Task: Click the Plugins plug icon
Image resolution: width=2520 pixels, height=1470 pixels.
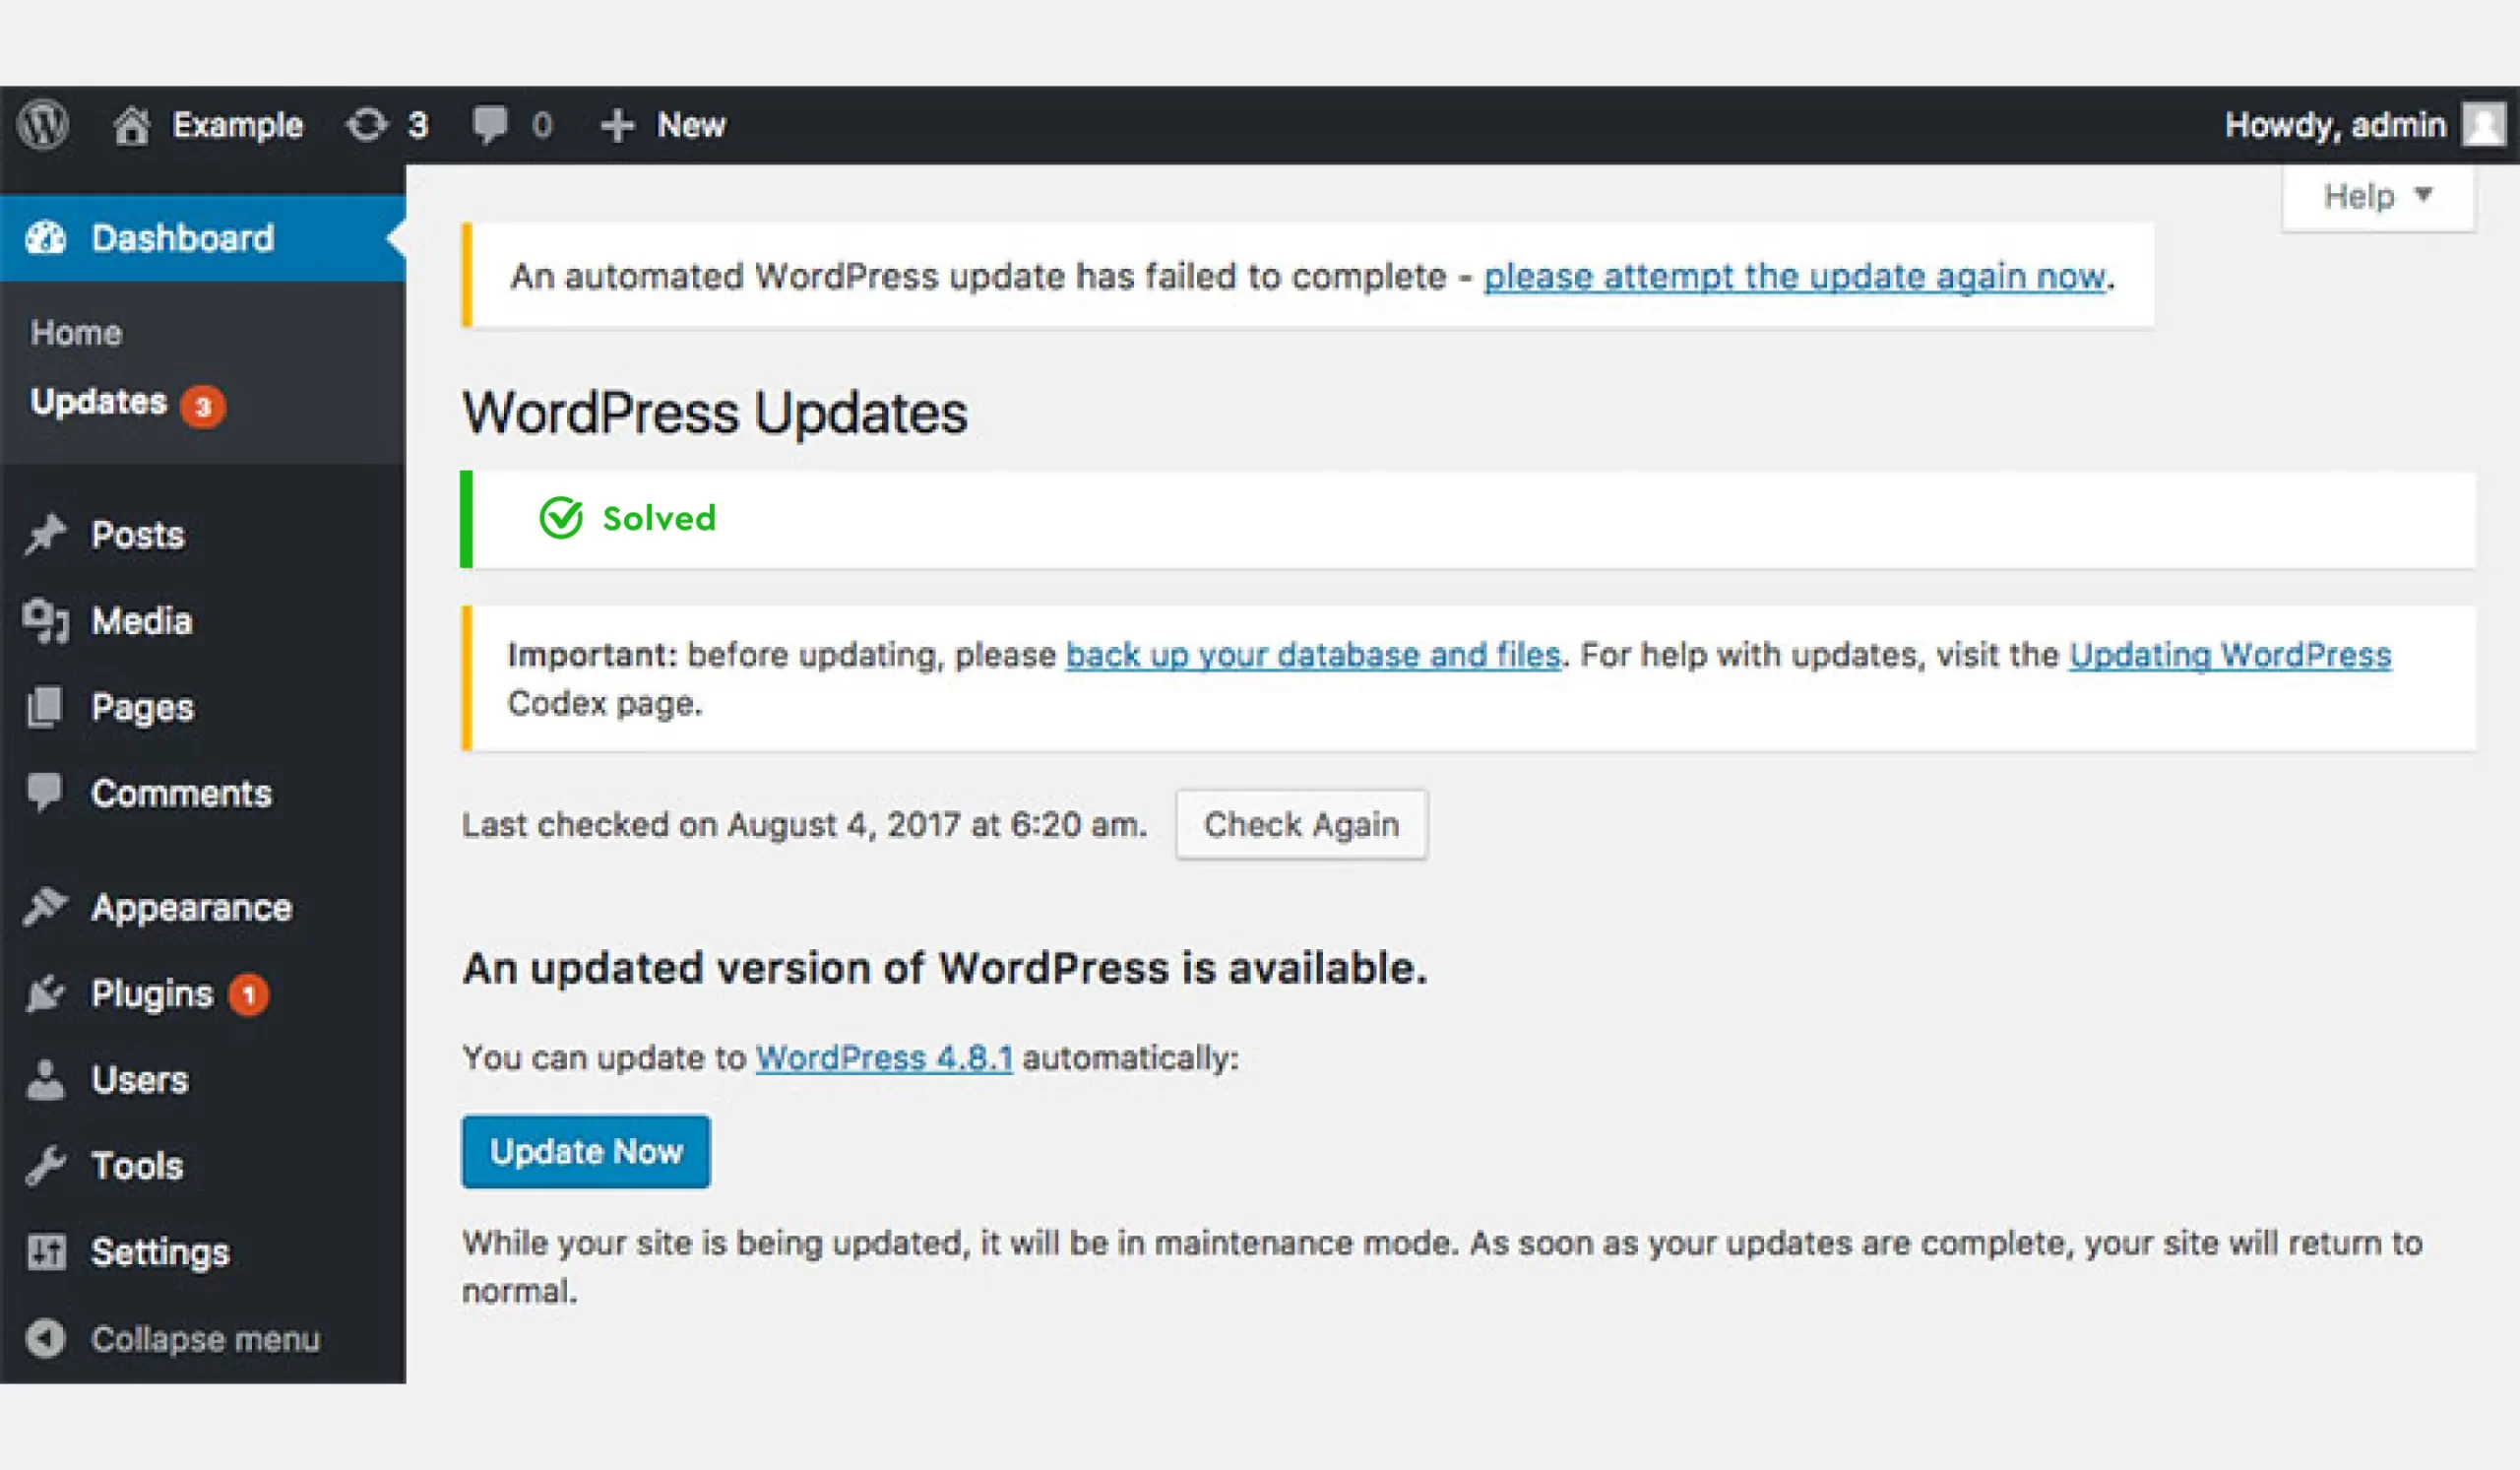Action: pyautogui.click(x=44, y=993)
